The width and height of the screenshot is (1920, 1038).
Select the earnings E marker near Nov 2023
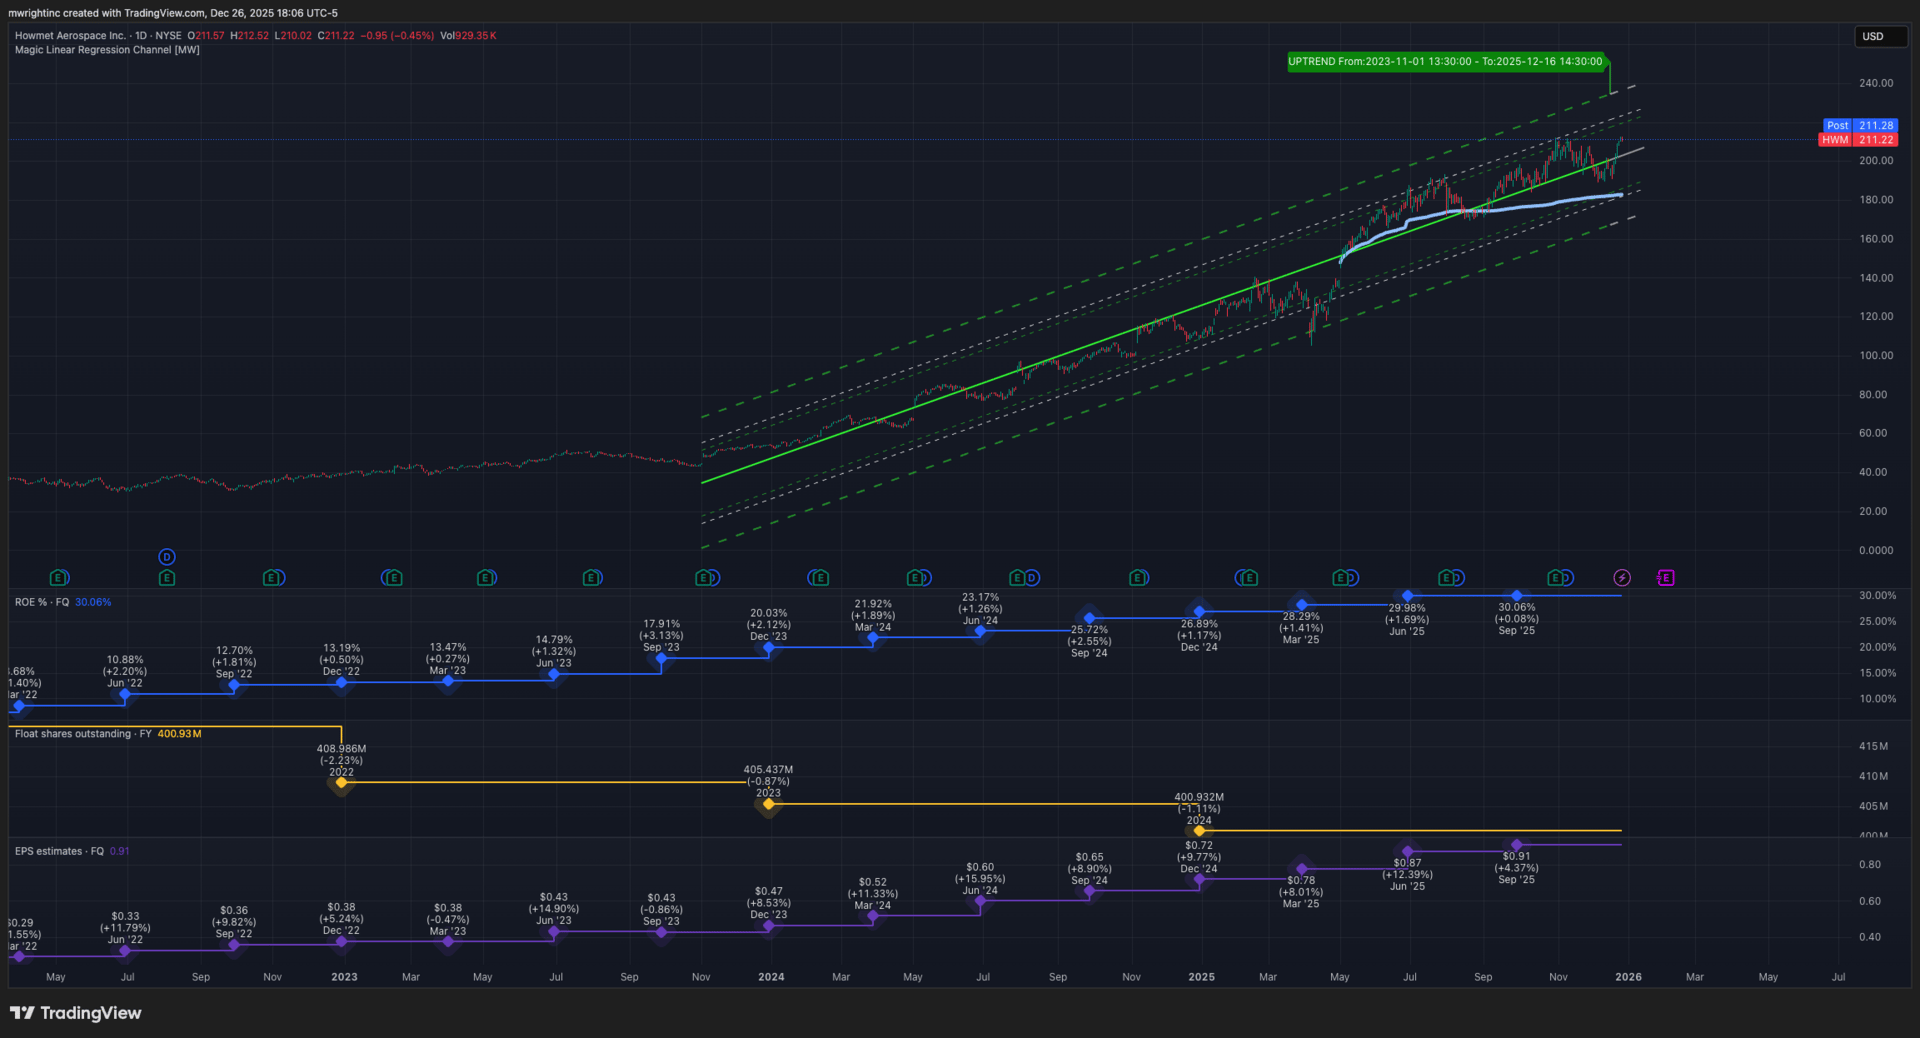tap(704, 578)
